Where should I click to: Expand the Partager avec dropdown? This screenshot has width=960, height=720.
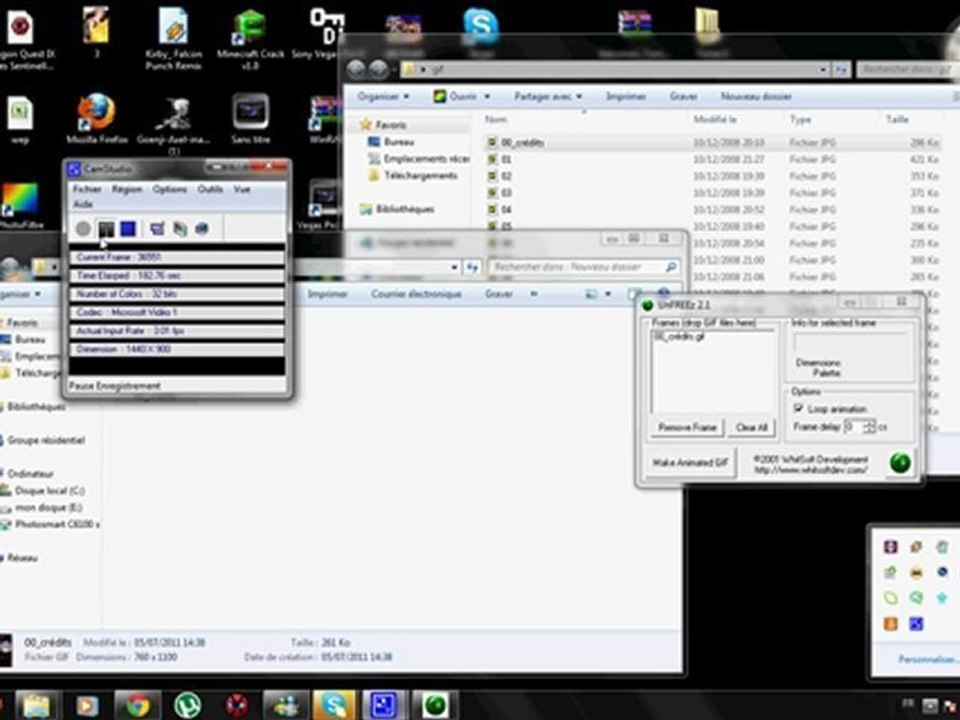[x=546, y=97]
